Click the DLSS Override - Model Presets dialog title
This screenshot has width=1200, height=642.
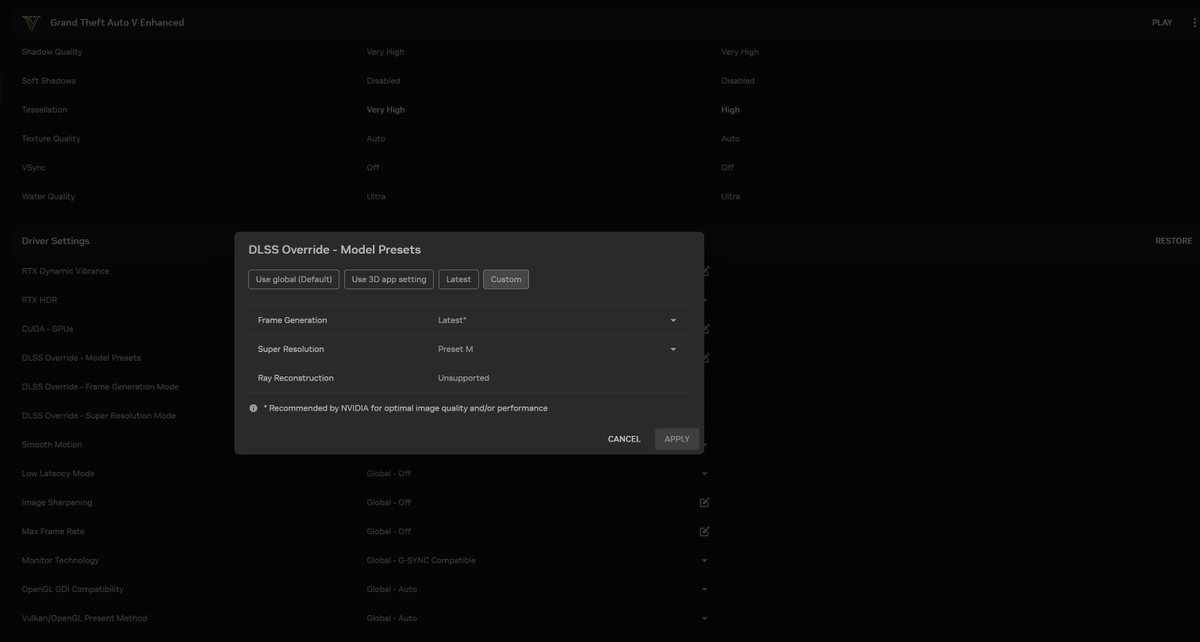335,250
